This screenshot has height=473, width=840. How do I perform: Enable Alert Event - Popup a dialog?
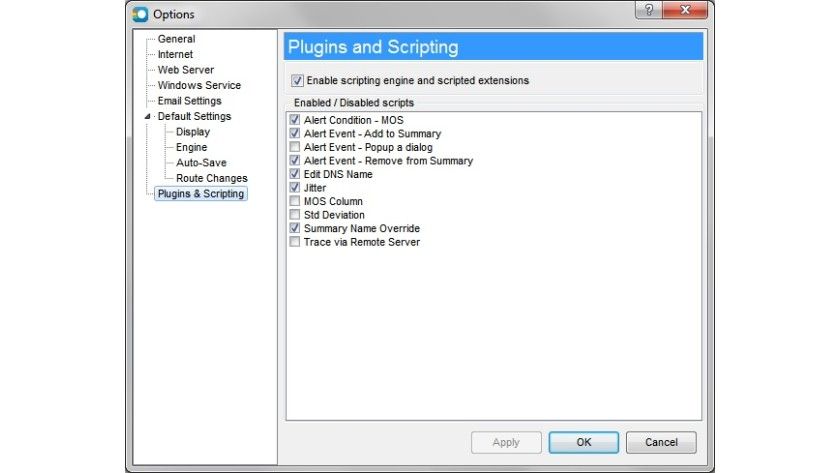tap(295, 146)
